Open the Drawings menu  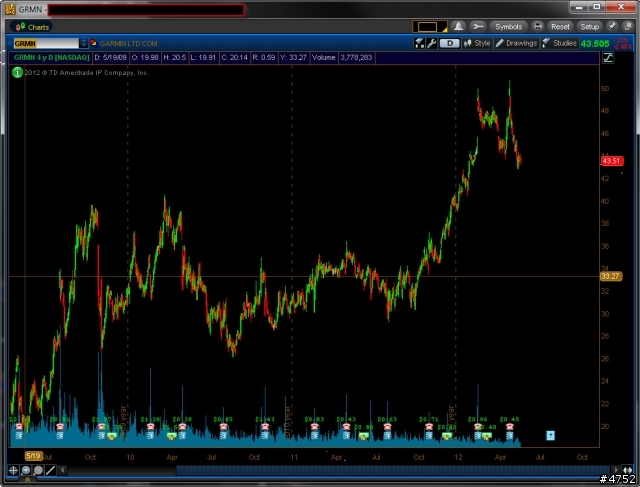[x=516, y=43]
